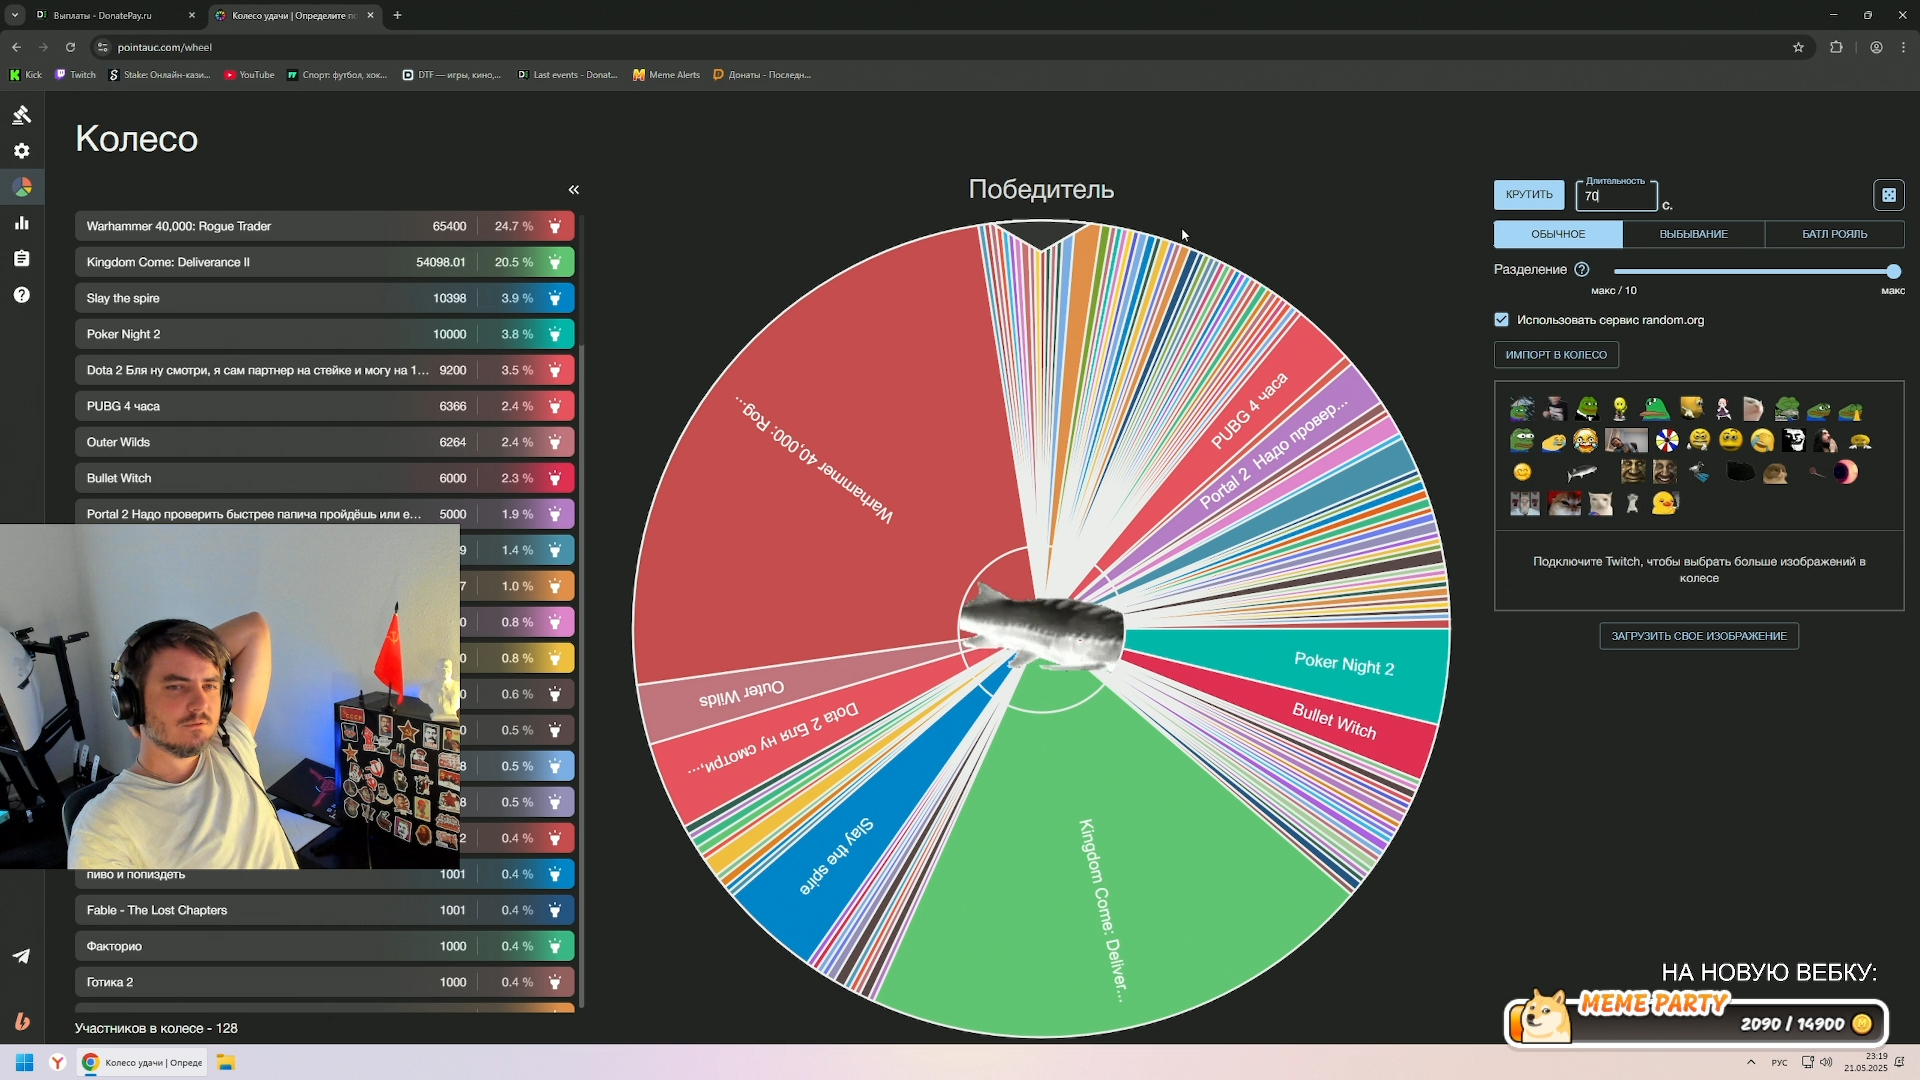The image size is (1920, 1080).
Task: Click the highlight torch on Факторио row
Action: (x=555, y=946)
